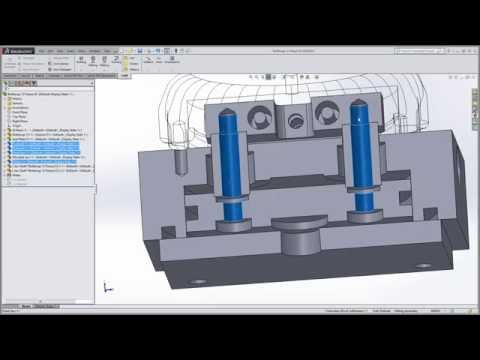
Task: Toggle the highlighted Section View icon
Action: click(x=268, y=77)
